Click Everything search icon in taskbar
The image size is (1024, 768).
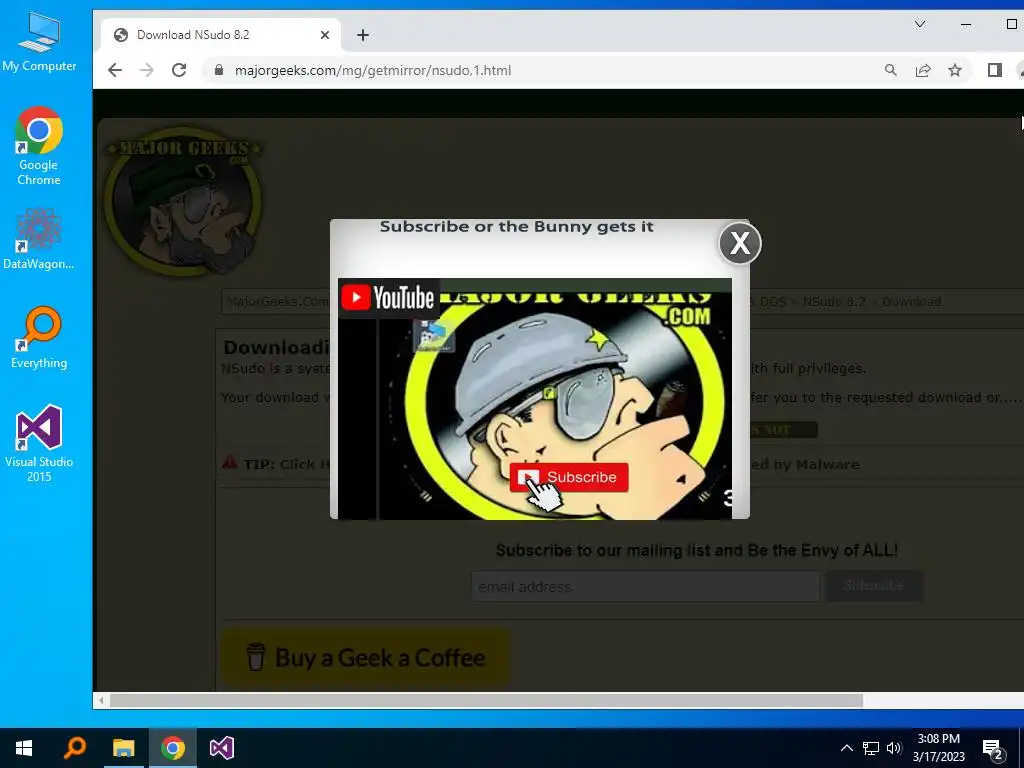point(74,748)
